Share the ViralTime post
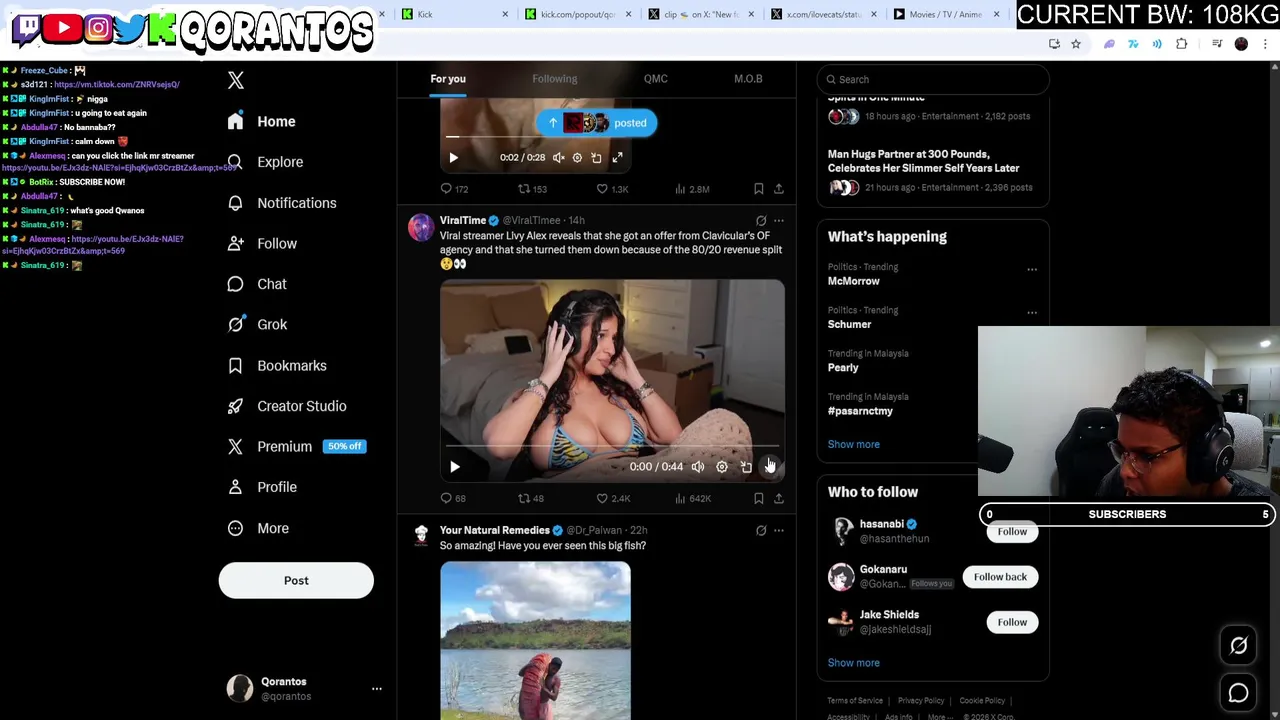The width and height of the screenshot is (1280, 720). (779, 498)
